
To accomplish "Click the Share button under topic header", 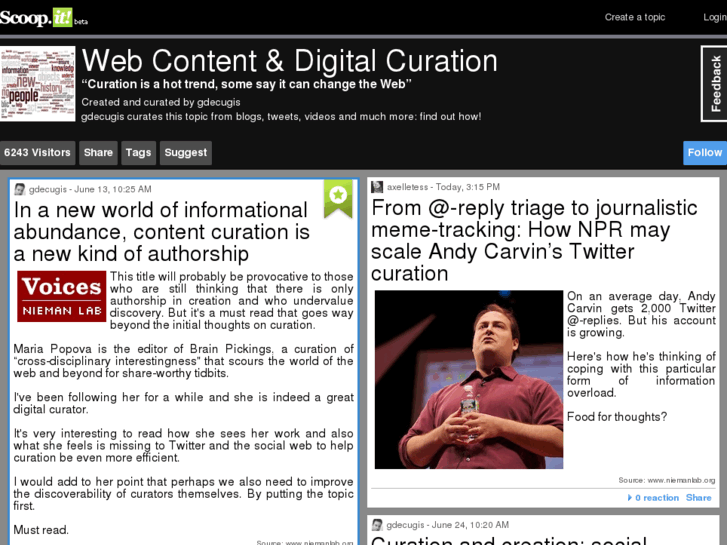I will pos(98,153).
